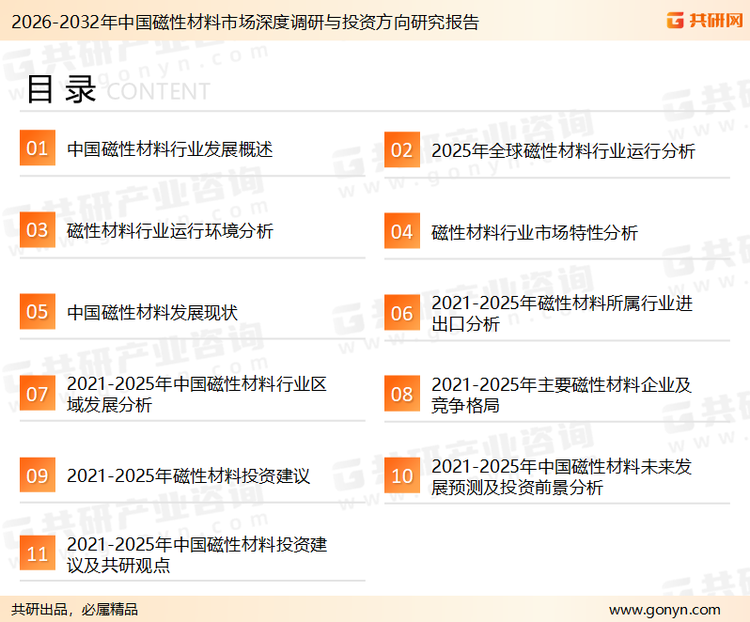This screenshot has height=622, width=750.
Task: Click the orange 11 chapter number badge
Action: 37,555
